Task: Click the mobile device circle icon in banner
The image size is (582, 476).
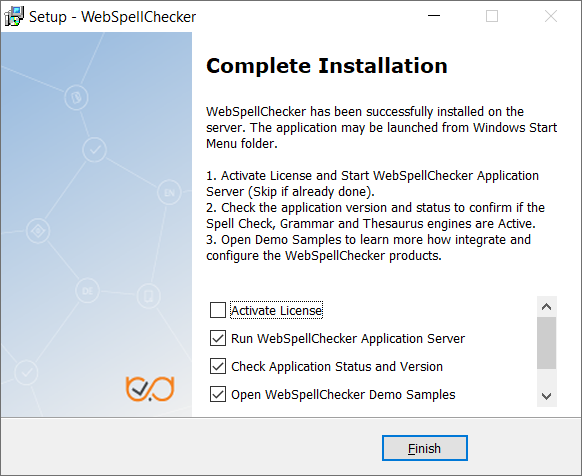Action: (148, 296)
